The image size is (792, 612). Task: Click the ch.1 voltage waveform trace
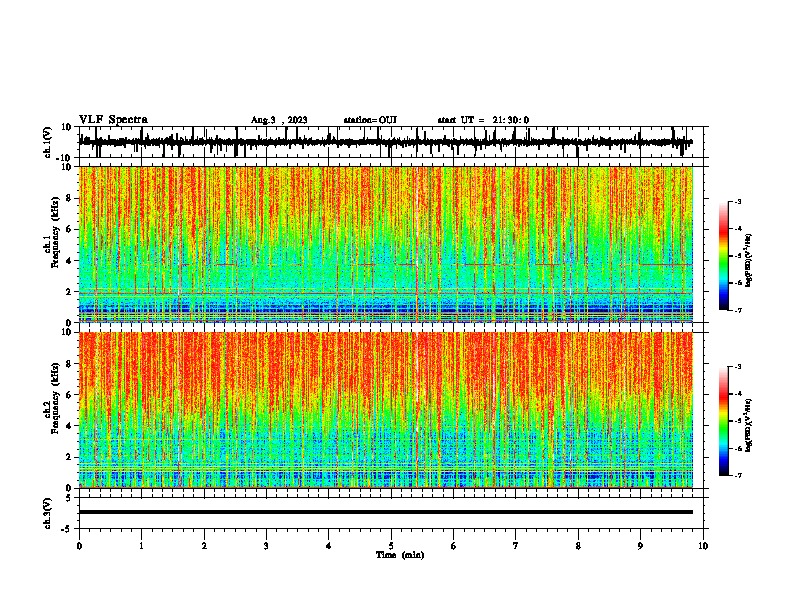(385, 142)
